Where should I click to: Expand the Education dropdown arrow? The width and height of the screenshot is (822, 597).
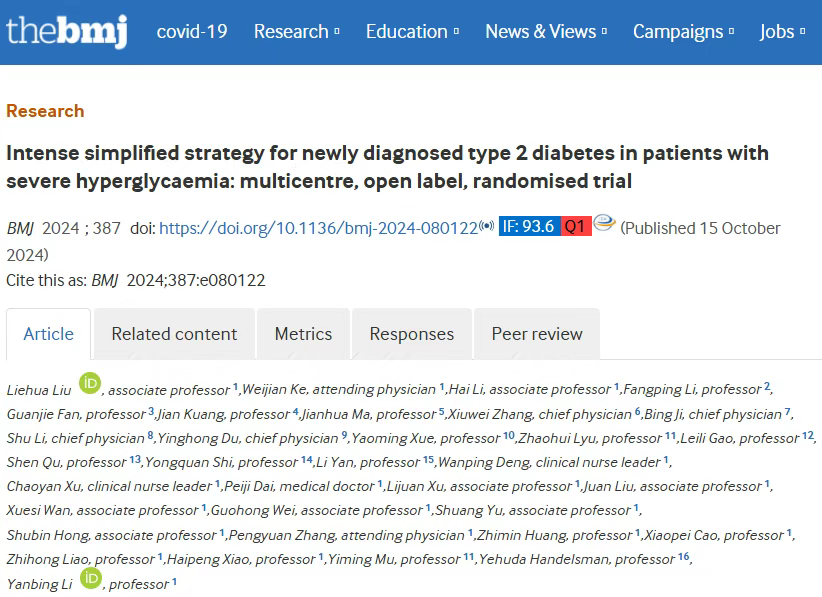(x=456, y=31)
